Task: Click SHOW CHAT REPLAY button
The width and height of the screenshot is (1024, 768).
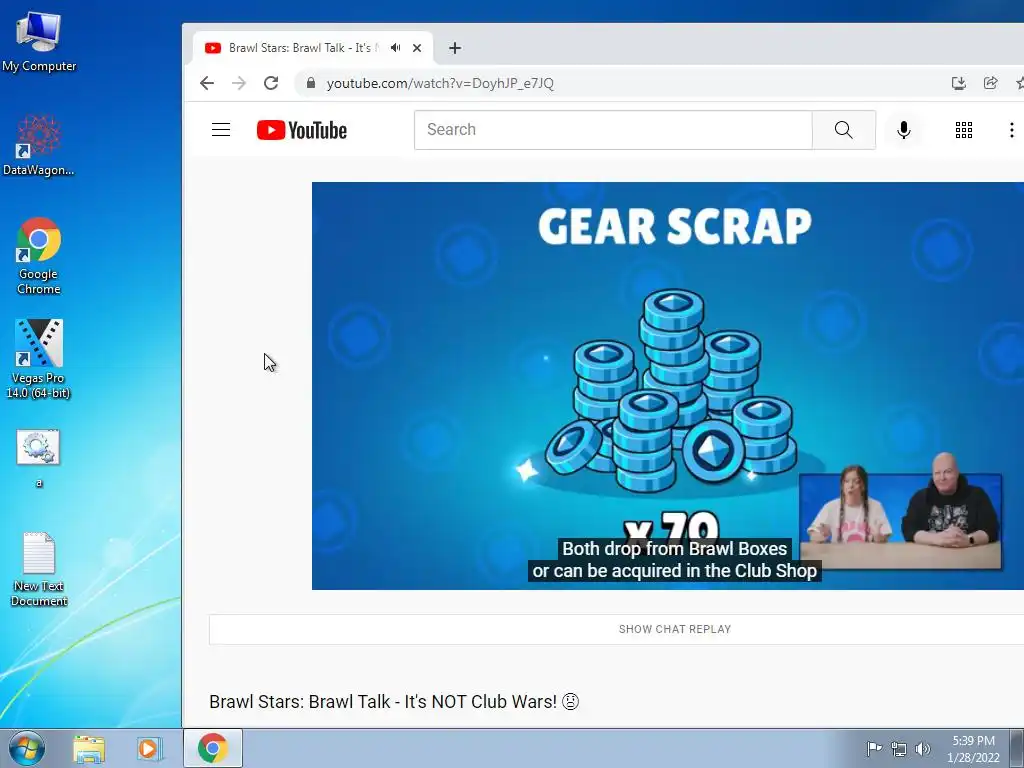Action: click(675, 629)
